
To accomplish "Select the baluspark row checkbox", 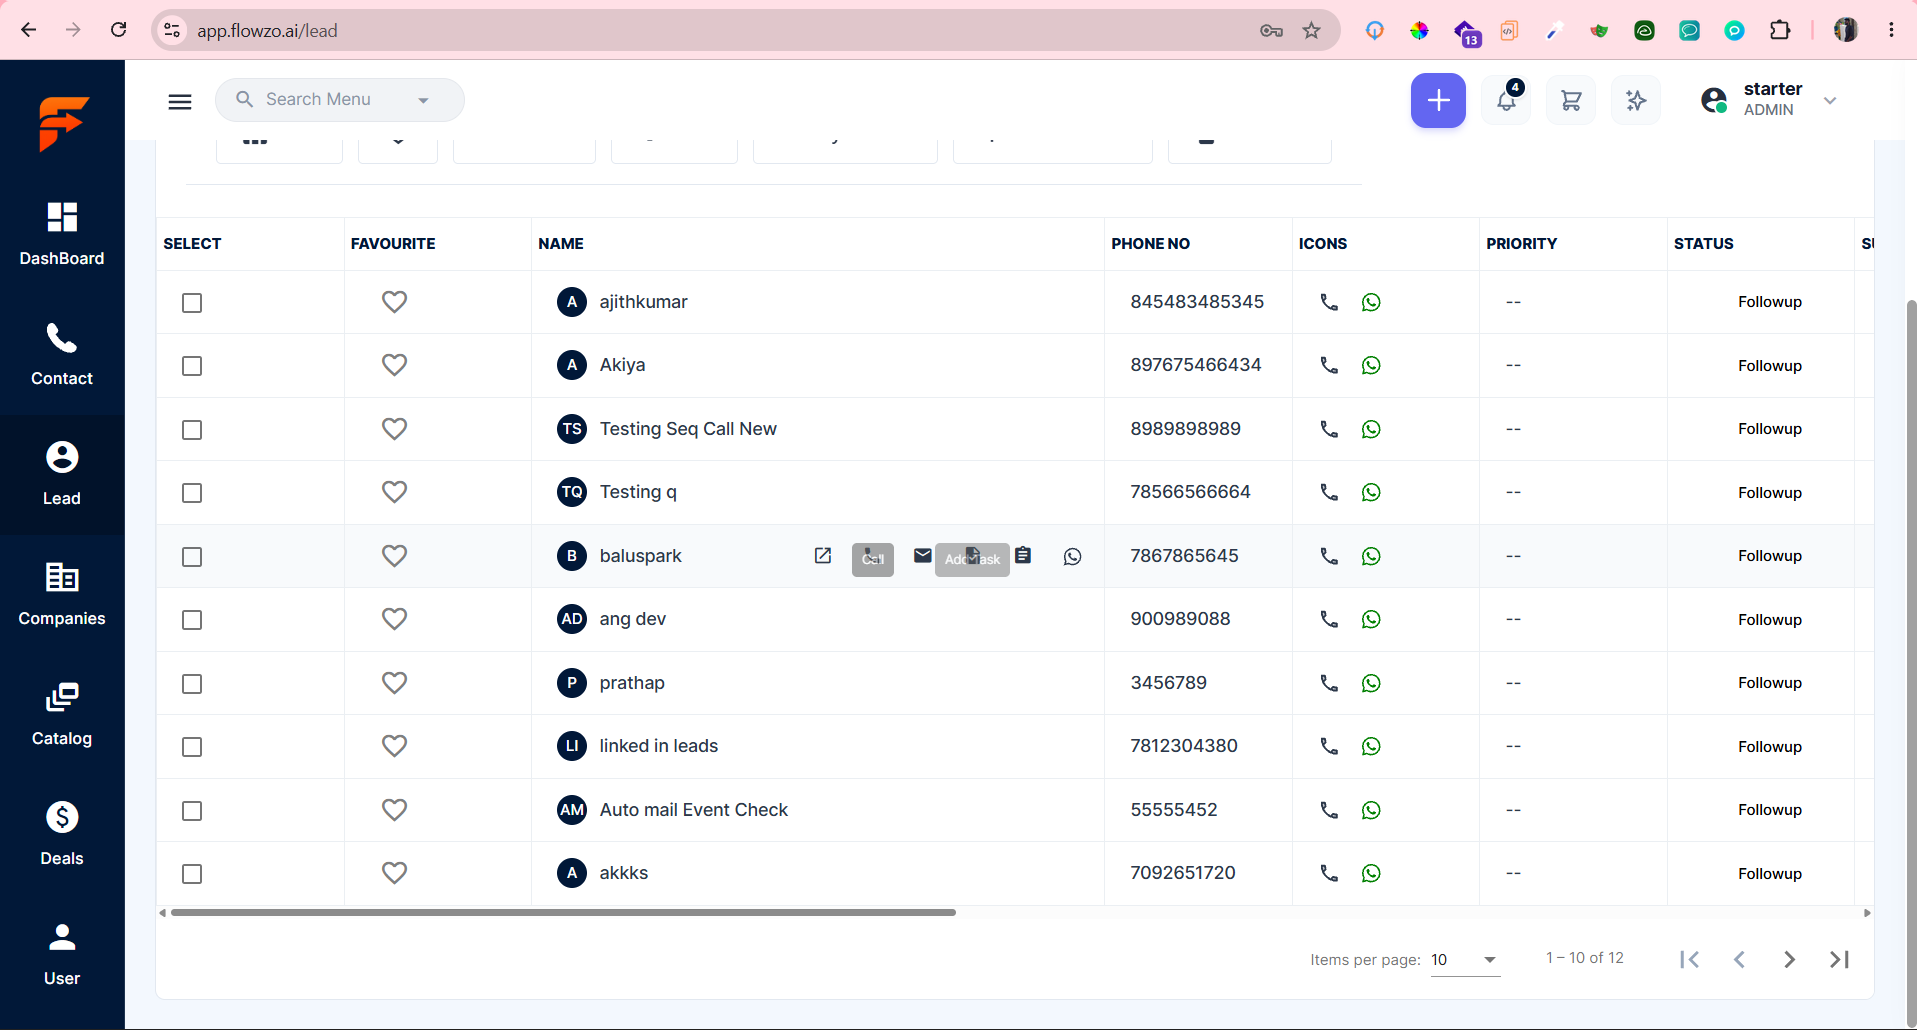I will (x=192, y=557).
